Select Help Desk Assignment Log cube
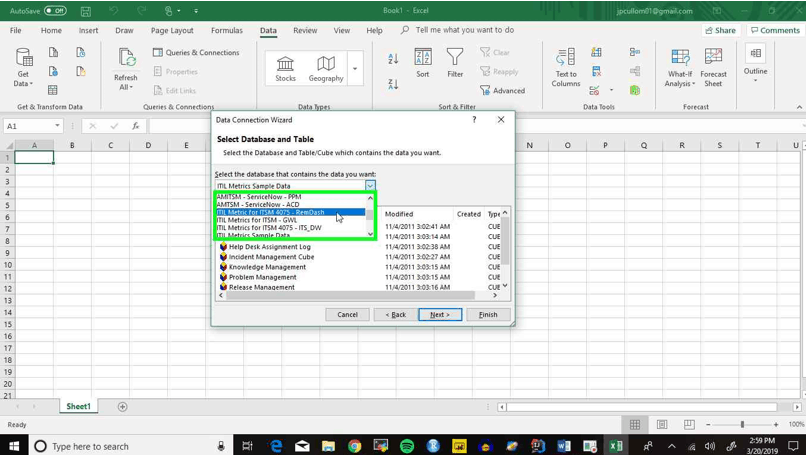 coord(269,247)
